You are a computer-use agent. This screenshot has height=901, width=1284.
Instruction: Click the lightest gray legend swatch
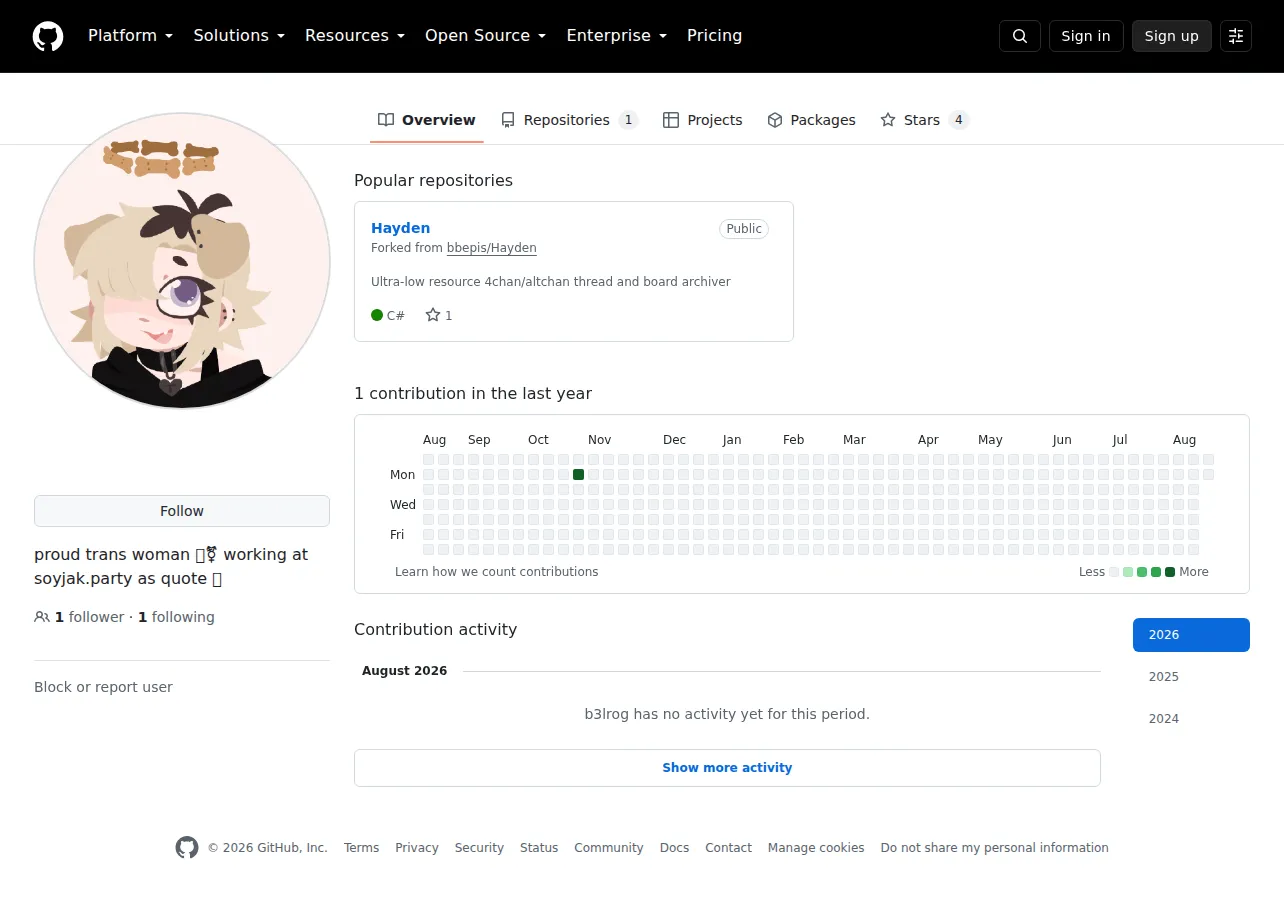[1114, 572]
